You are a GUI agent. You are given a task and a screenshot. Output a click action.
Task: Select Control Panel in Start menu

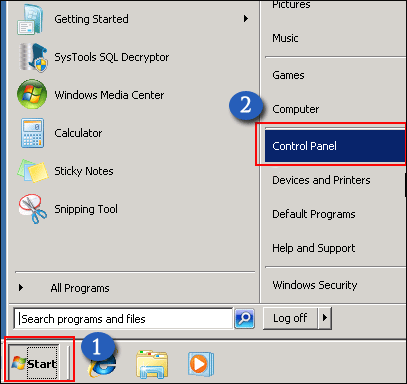click(335, 146)
